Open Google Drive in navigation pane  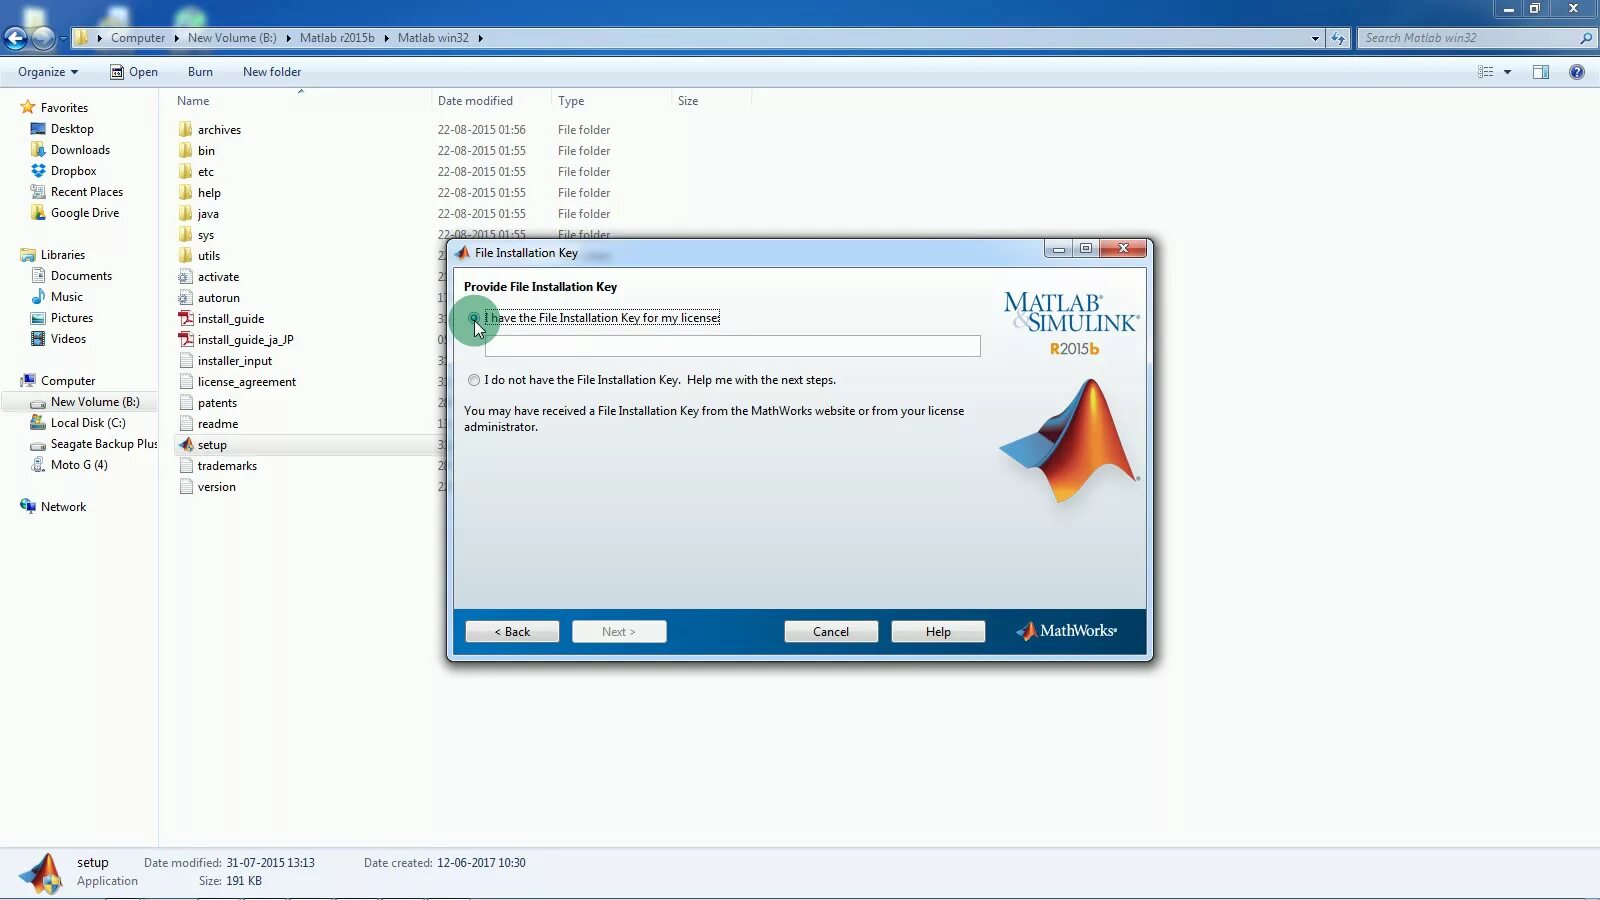(x=85, y=213)
